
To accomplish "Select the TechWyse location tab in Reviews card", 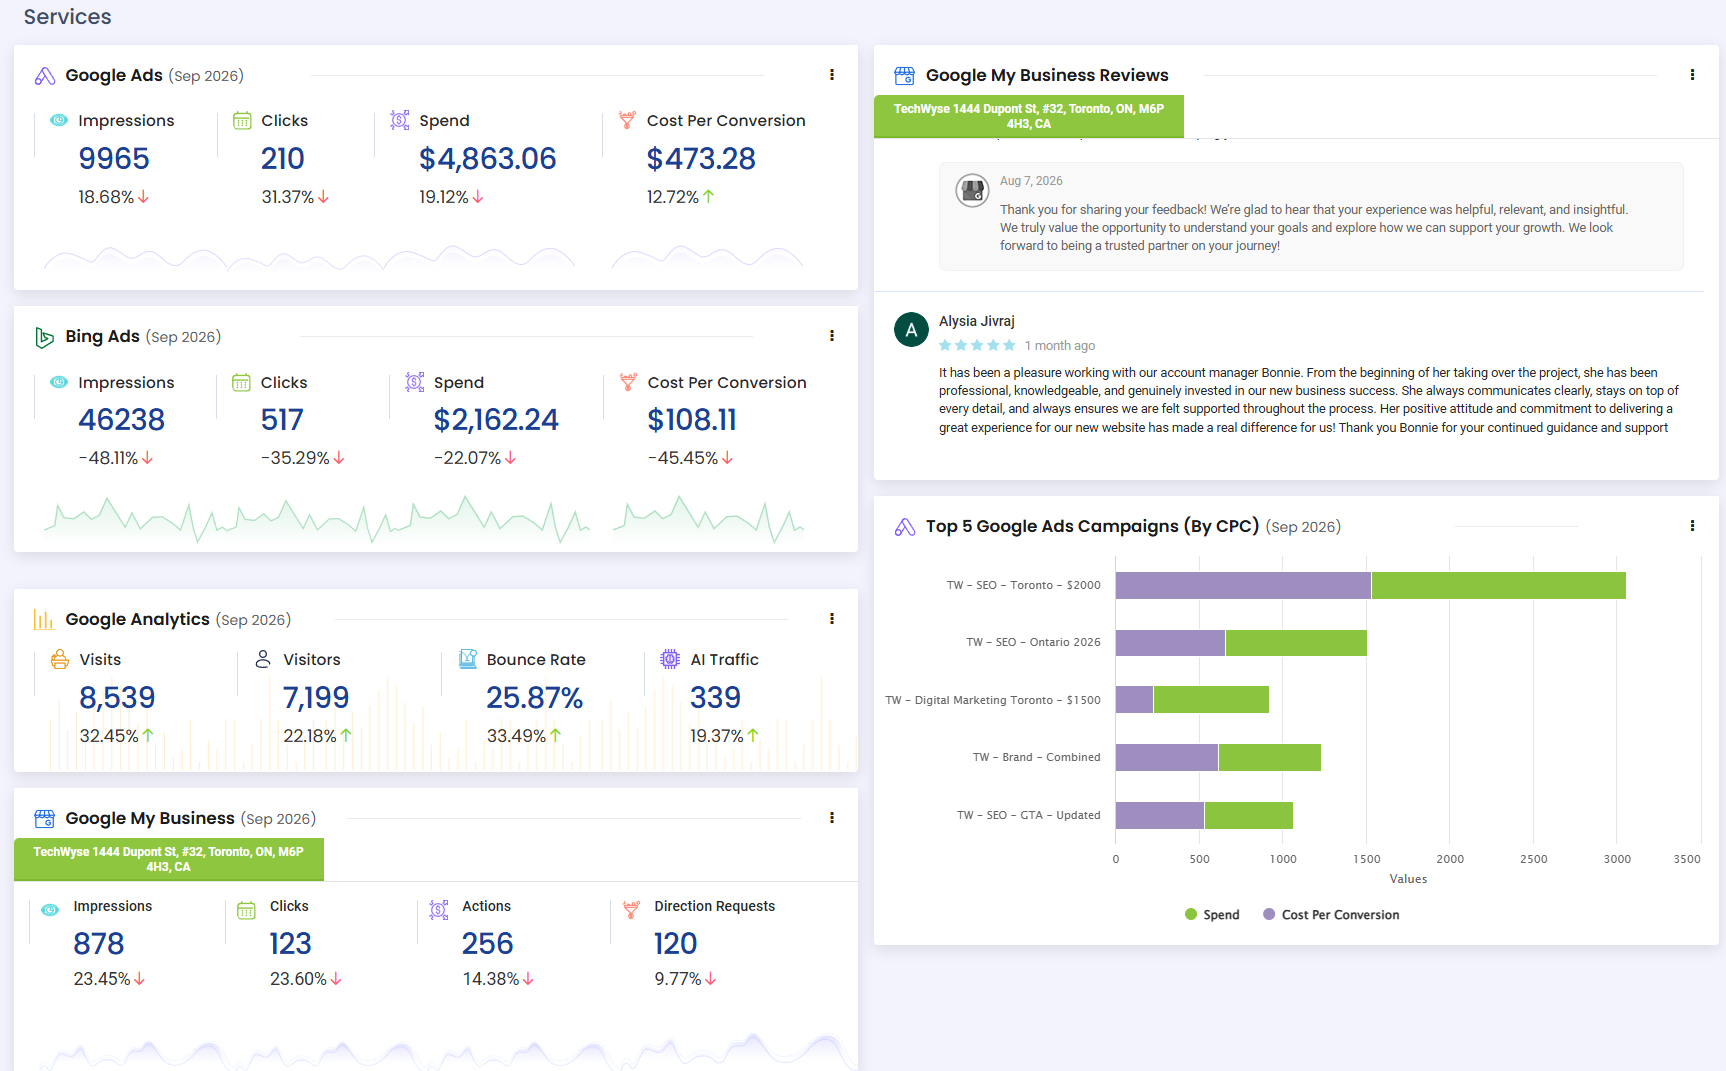I will [x=1029, y=116].
